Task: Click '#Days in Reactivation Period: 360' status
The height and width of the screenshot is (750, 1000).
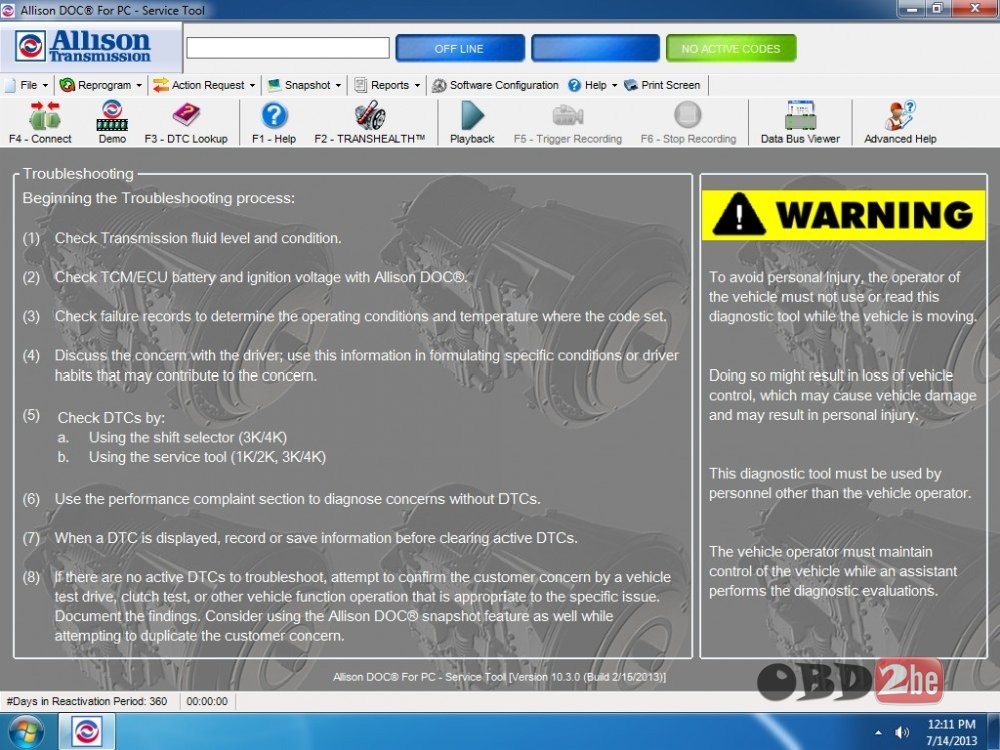Action: coord(87,702)
